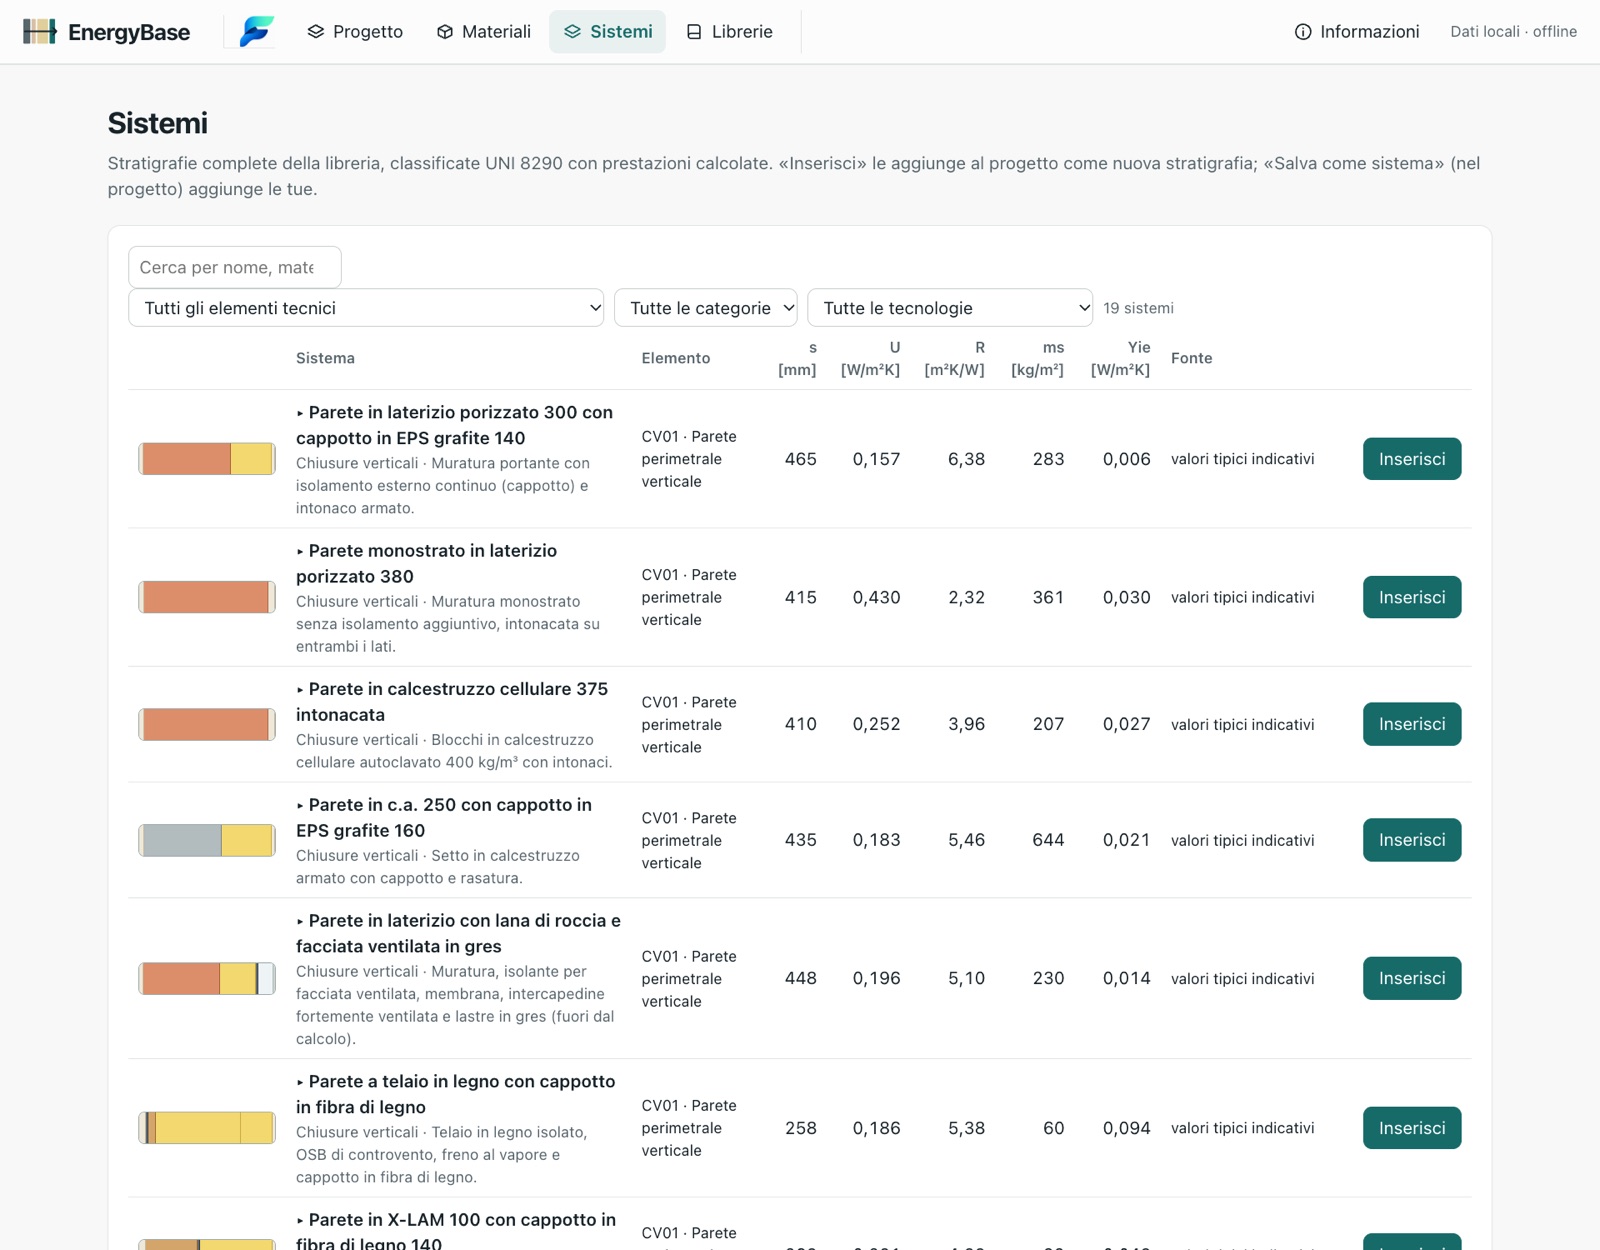
Task: Focus the 'Cerca per nome' search field
Action: tap(235, 267)
